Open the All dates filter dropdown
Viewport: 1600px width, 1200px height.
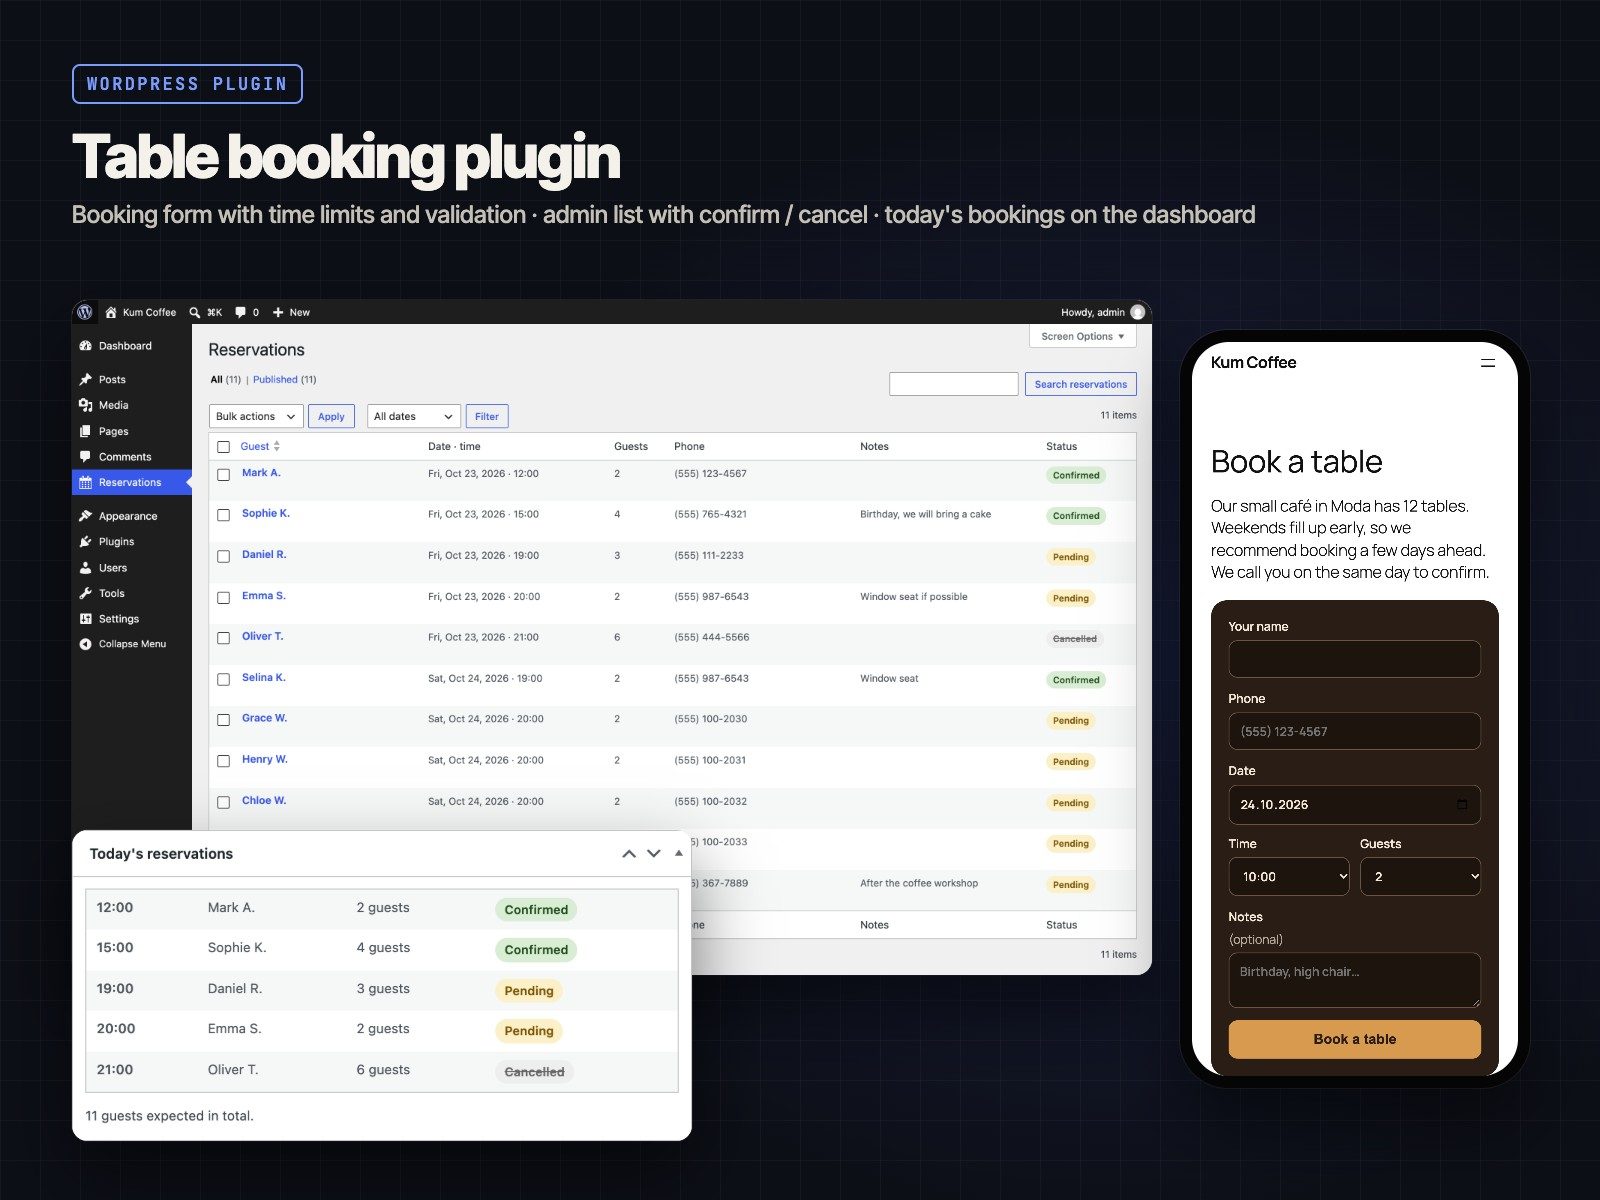[413, 416]
